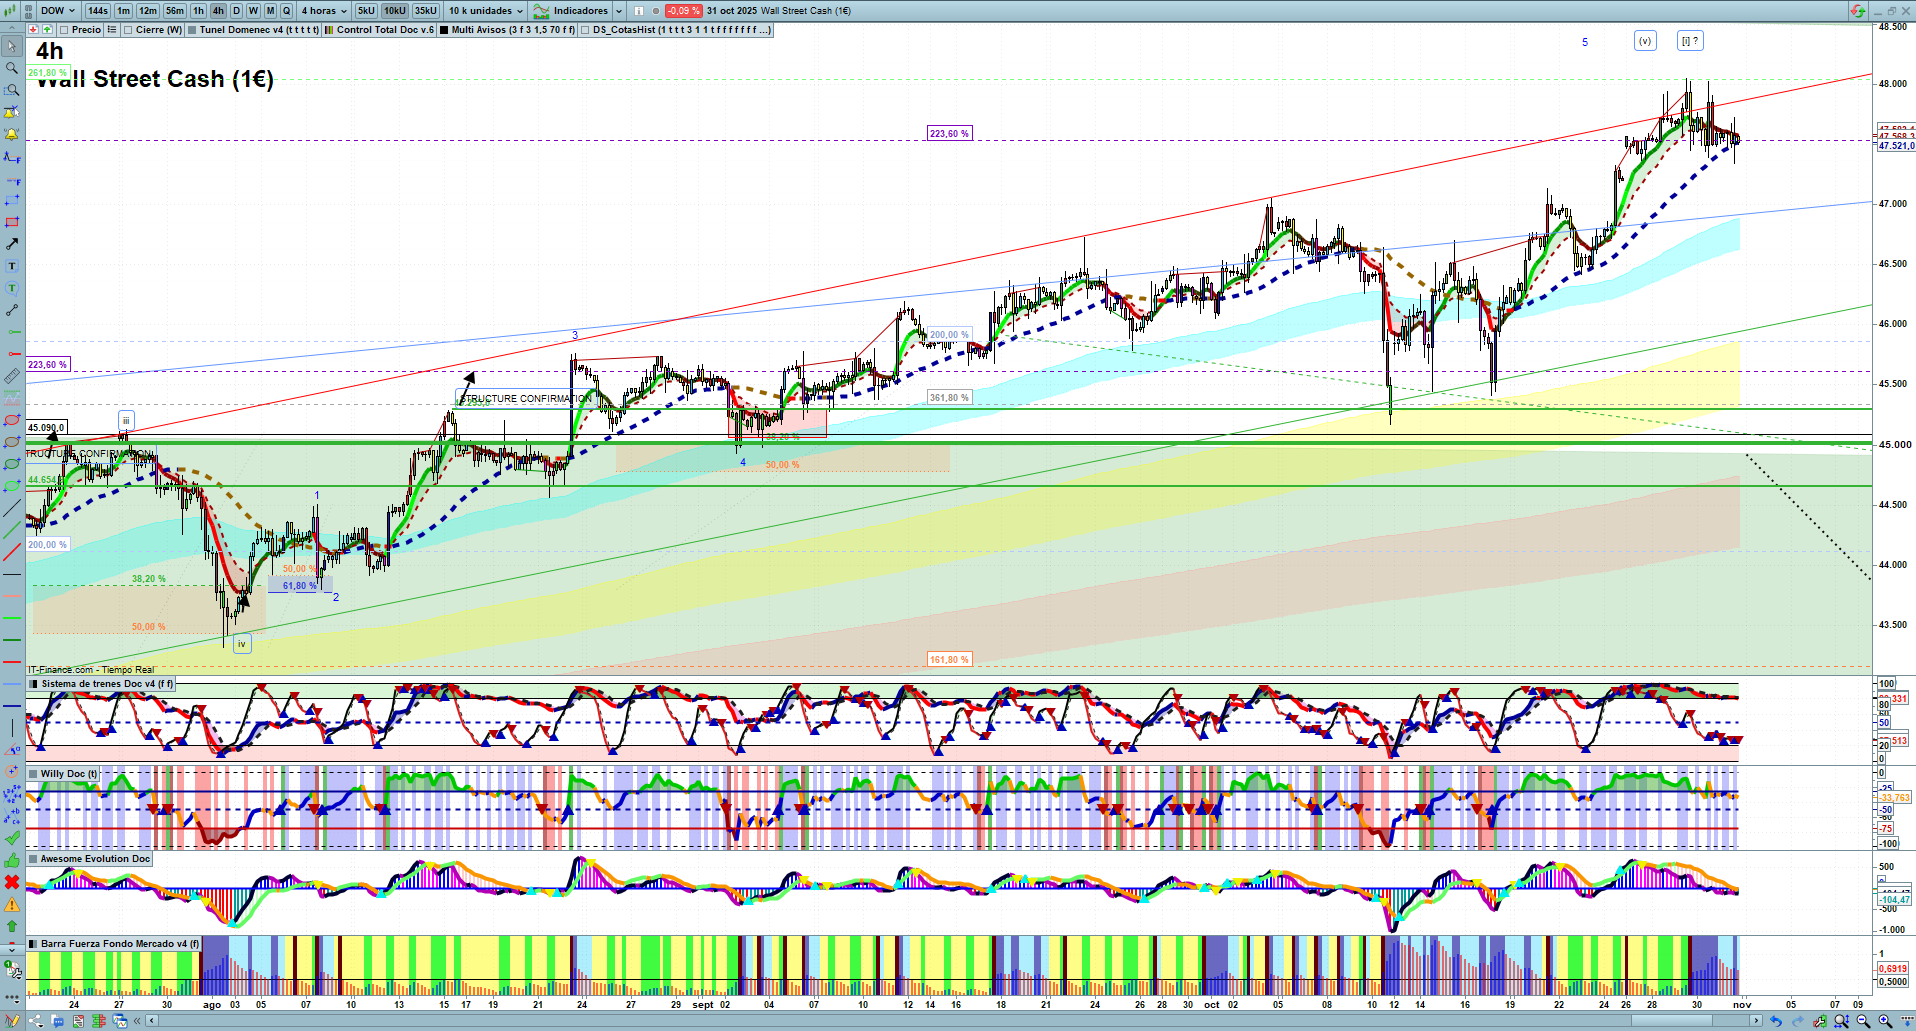
Task: Toggle the Control Total Doc v.6 box
Action: tap(328, 30)
